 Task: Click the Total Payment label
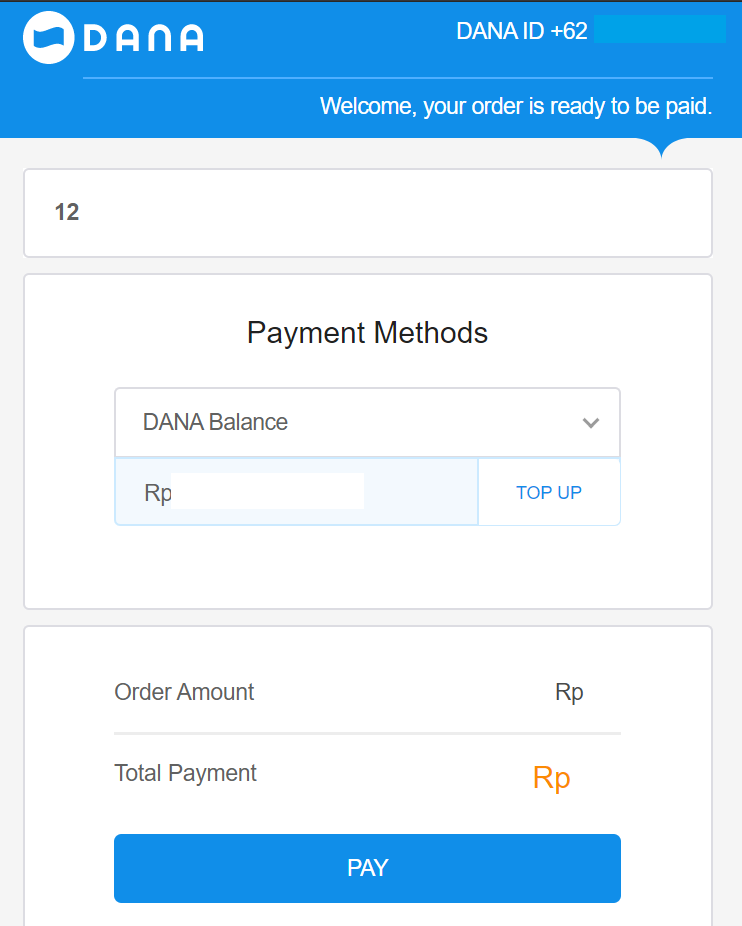[186, 773]
